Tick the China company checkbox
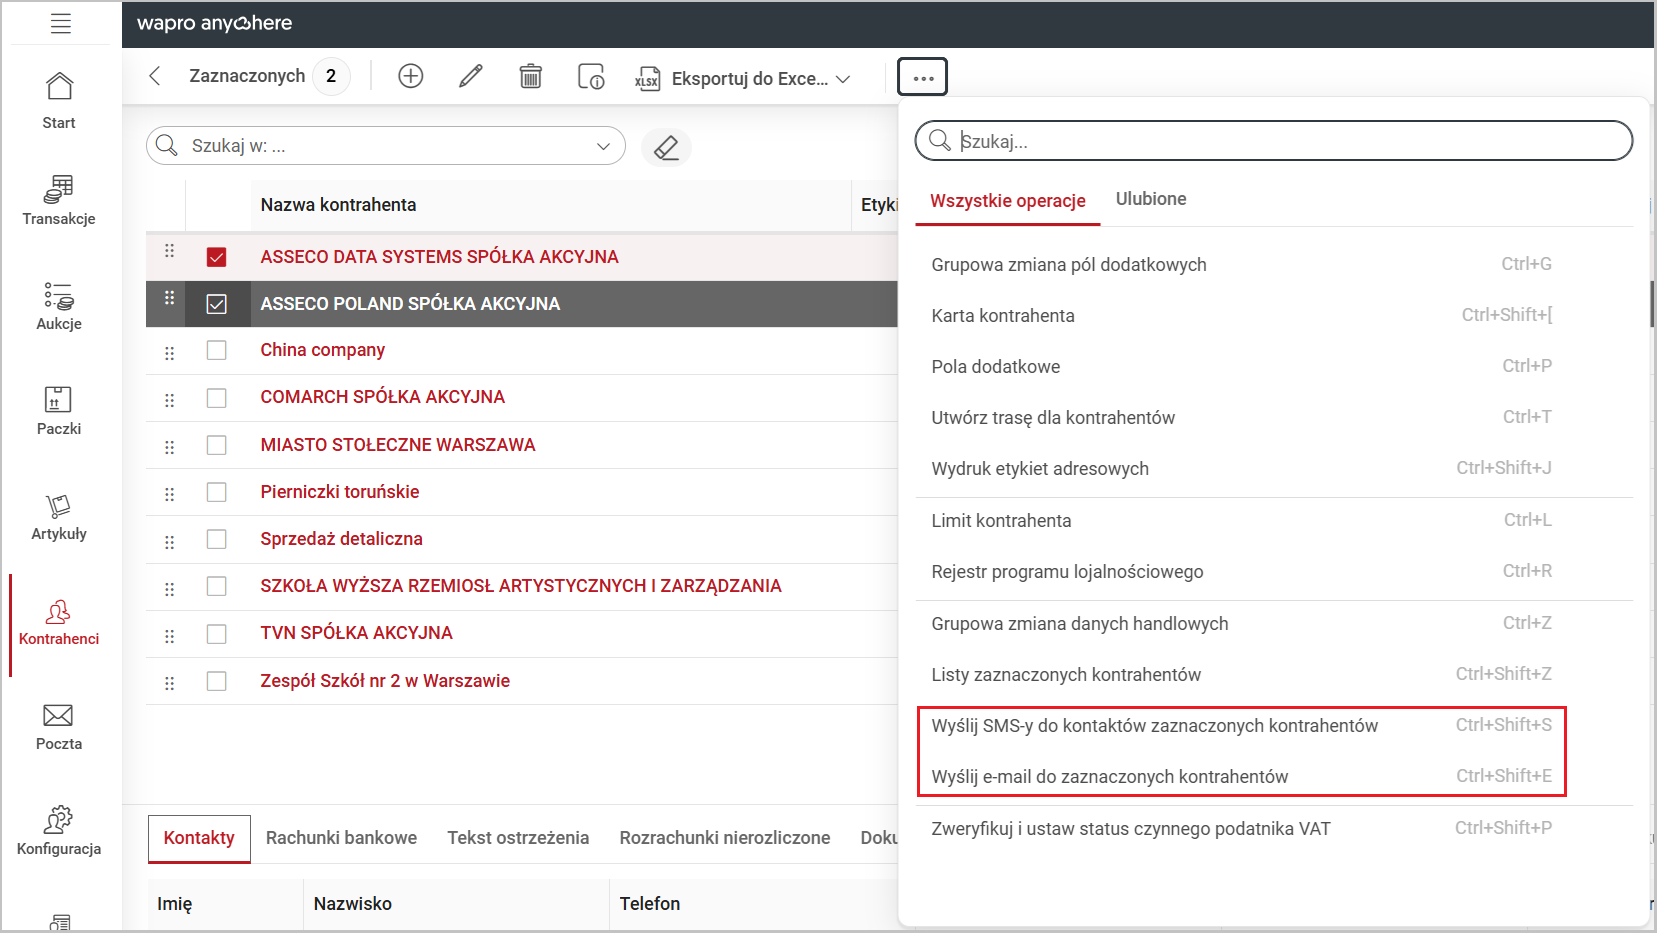This screenshot has width=1657, height=933. pos(216,350)
